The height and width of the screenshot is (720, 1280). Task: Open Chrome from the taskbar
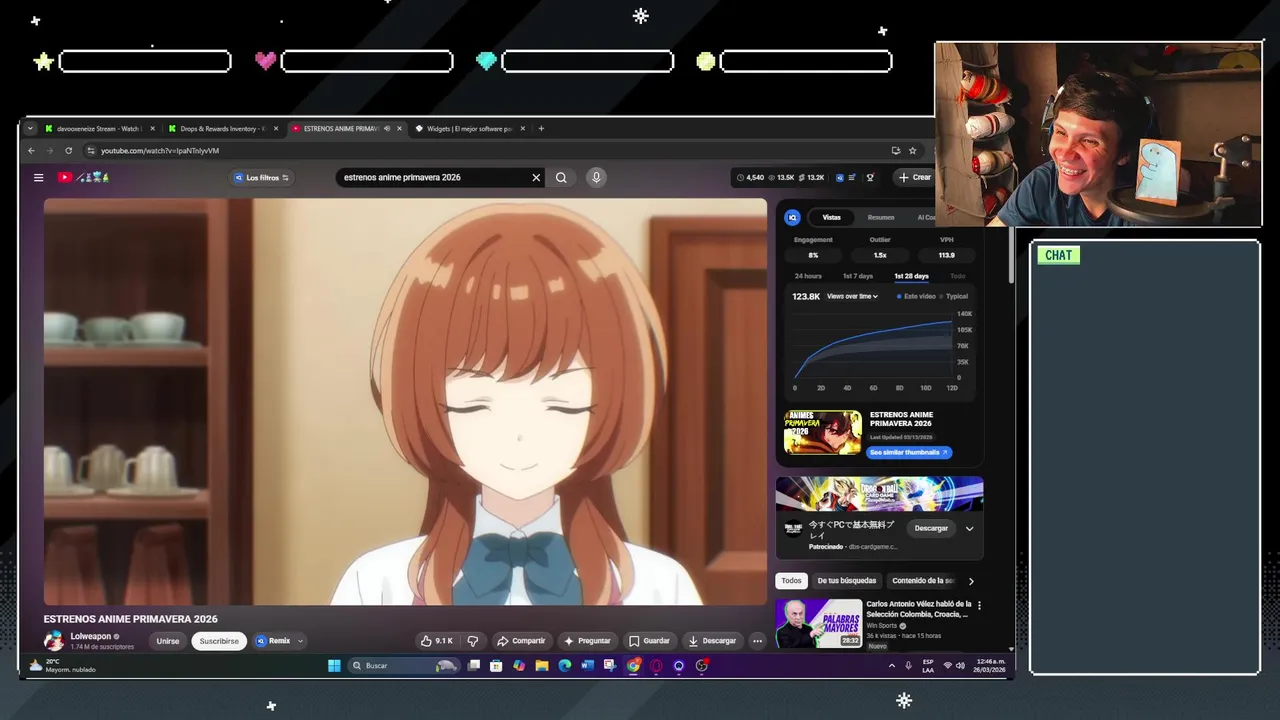(633, 666)
